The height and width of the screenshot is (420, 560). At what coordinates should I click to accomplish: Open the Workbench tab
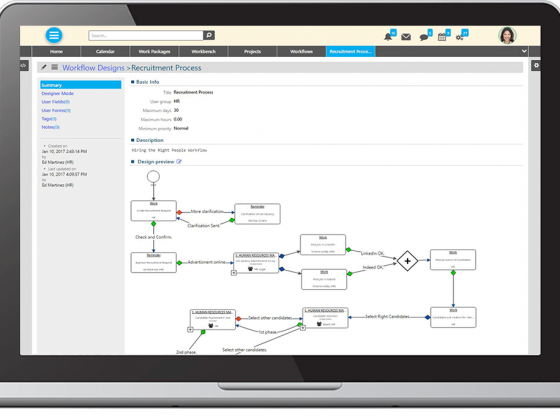coord(203,51)
